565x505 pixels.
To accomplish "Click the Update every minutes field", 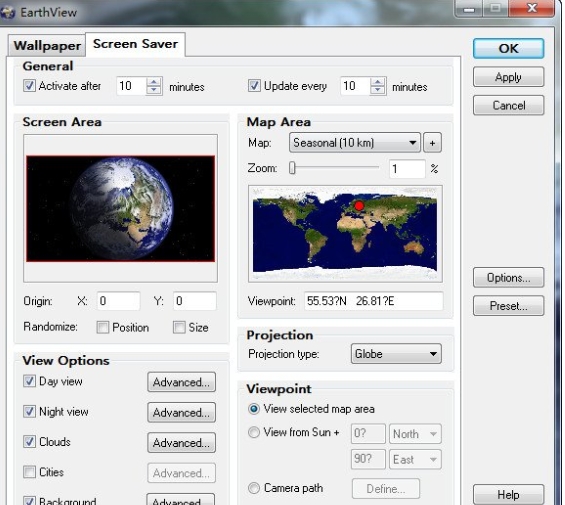I will point(355,86).
